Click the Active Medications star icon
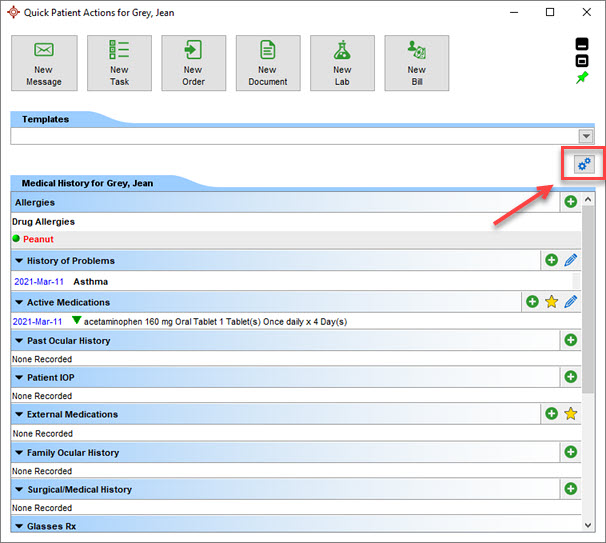 551,302
